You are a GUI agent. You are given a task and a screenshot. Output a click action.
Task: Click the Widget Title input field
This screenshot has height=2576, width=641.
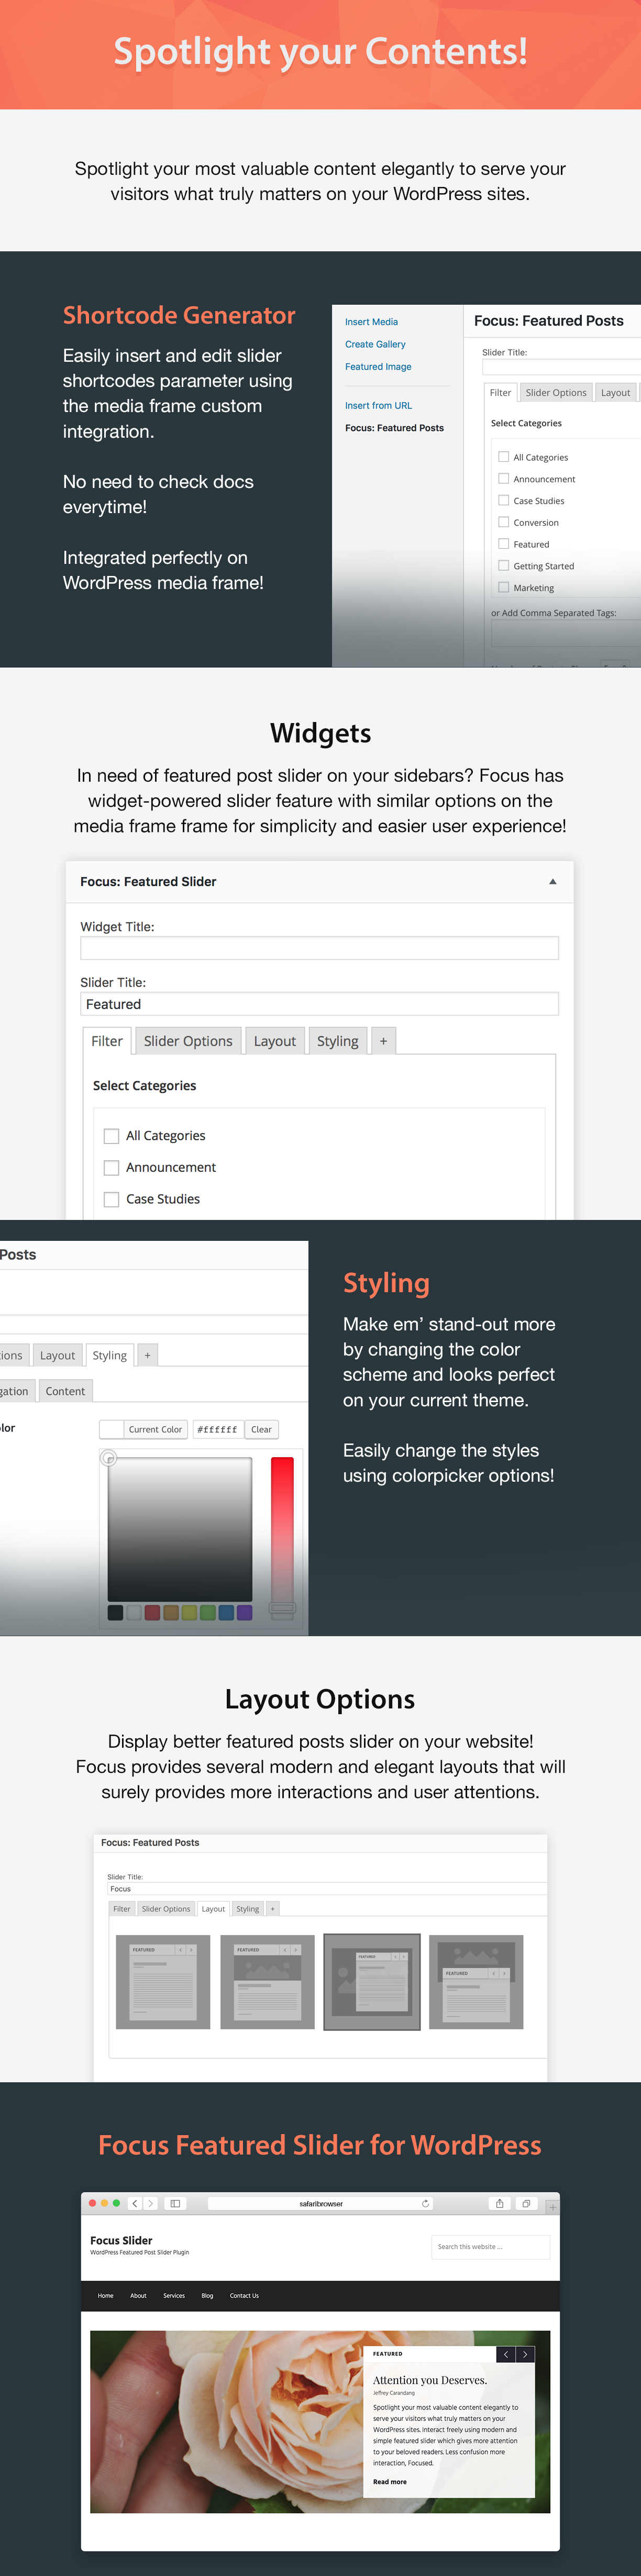point(319,948)
